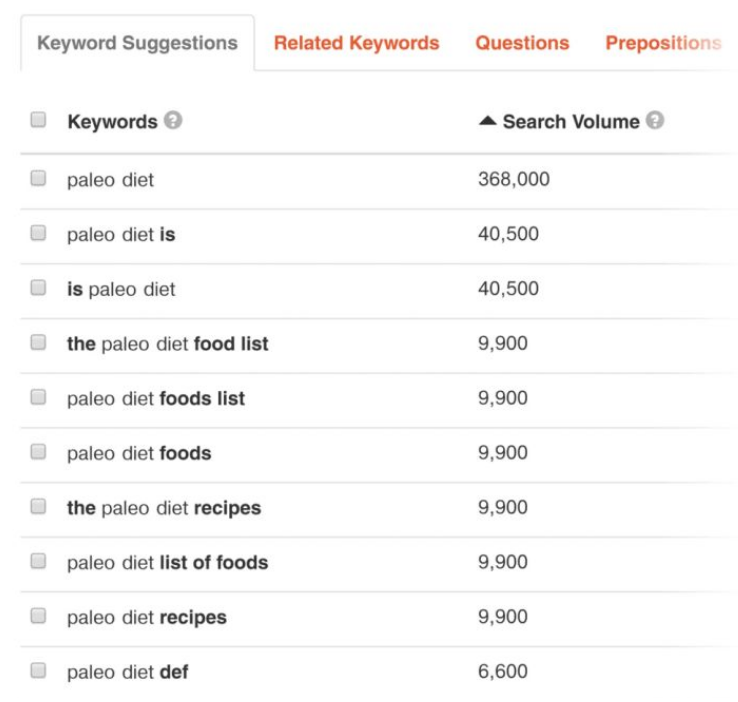This screenshot has height=702, width=738.
Task: Click the Search Volume sort arrow
Action: pyautogui.click(x=488, y=121)
